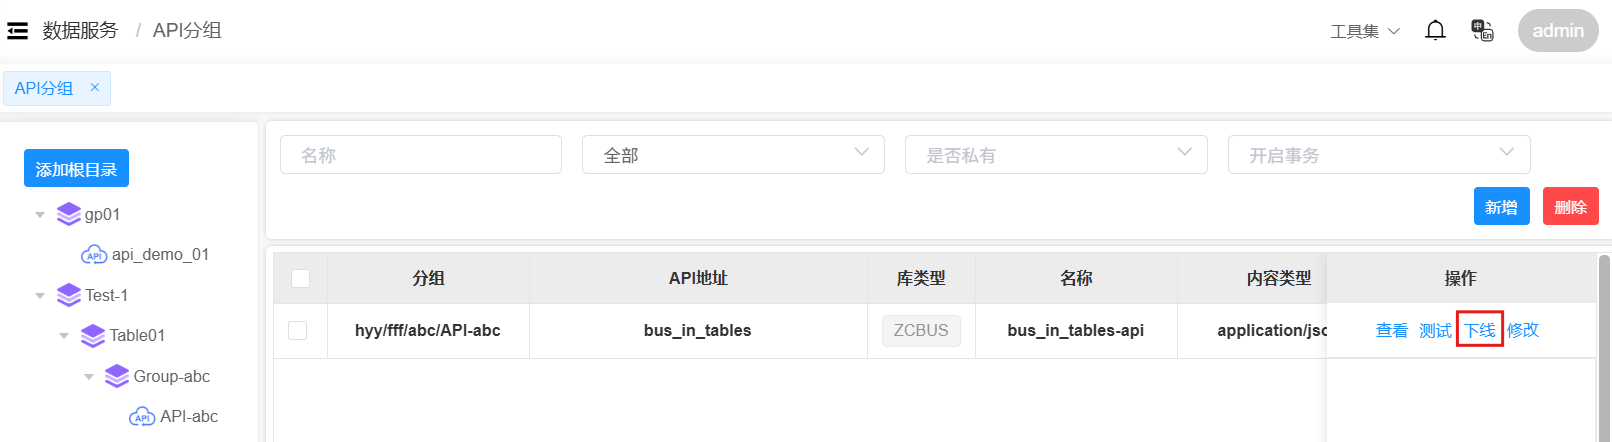The height and width of the screenshot is (442, 1612).
Task: Click the api_demo_01 cloud API icon
Action: pyautogui.click(x=94, y=255)
